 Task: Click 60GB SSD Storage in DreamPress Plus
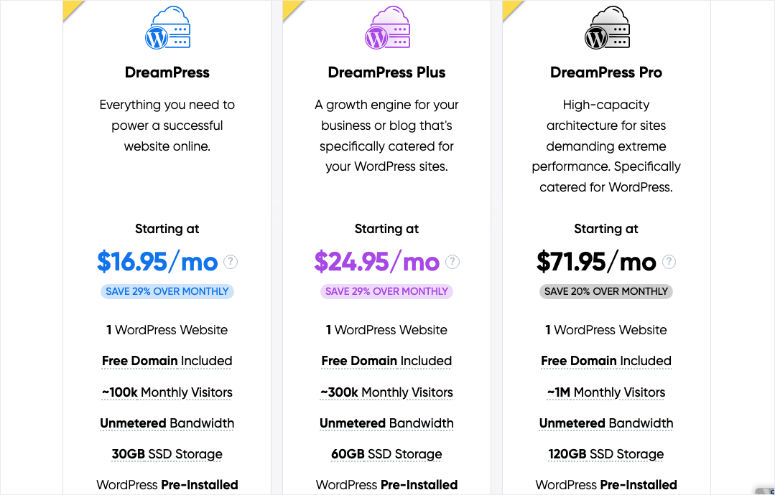tap(387, 454)
